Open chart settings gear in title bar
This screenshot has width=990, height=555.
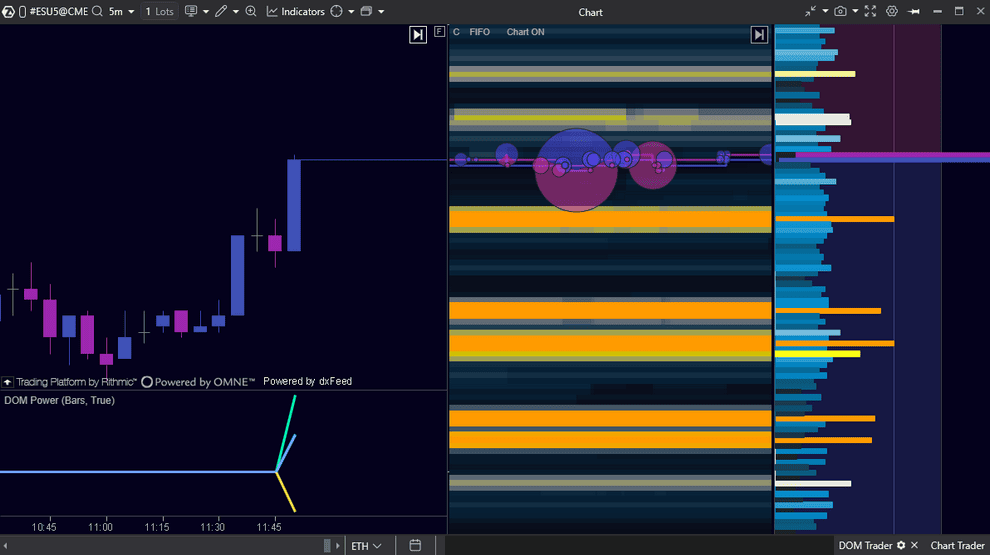pyautogui.click(x=892, y=12)
